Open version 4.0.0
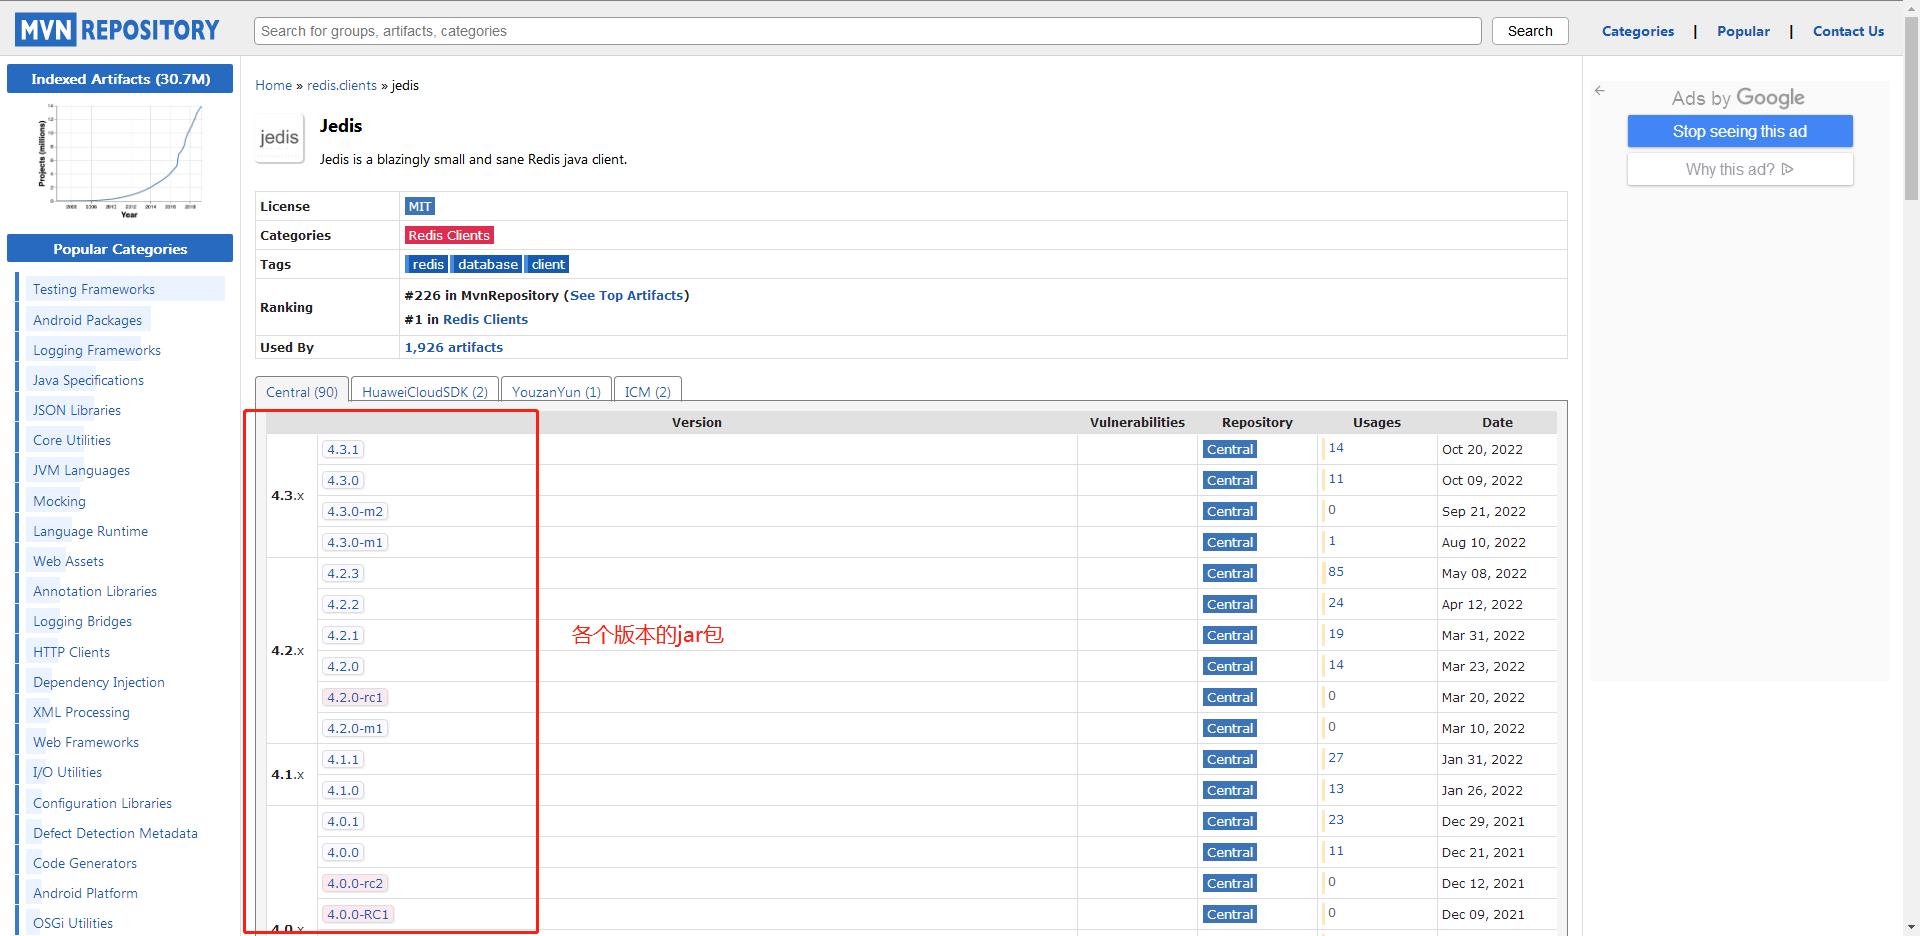The width and height of the screenshot is (1920, 936). click(x=343, y=852)
